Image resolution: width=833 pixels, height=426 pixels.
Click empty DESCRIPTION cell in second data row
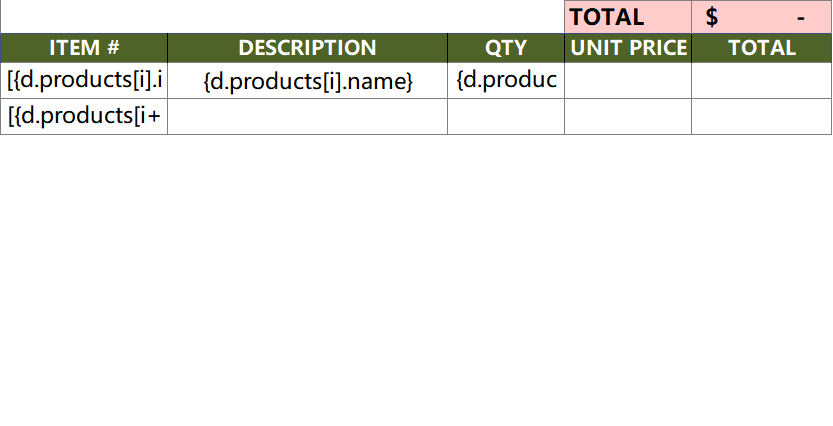(x=307, y=117)
